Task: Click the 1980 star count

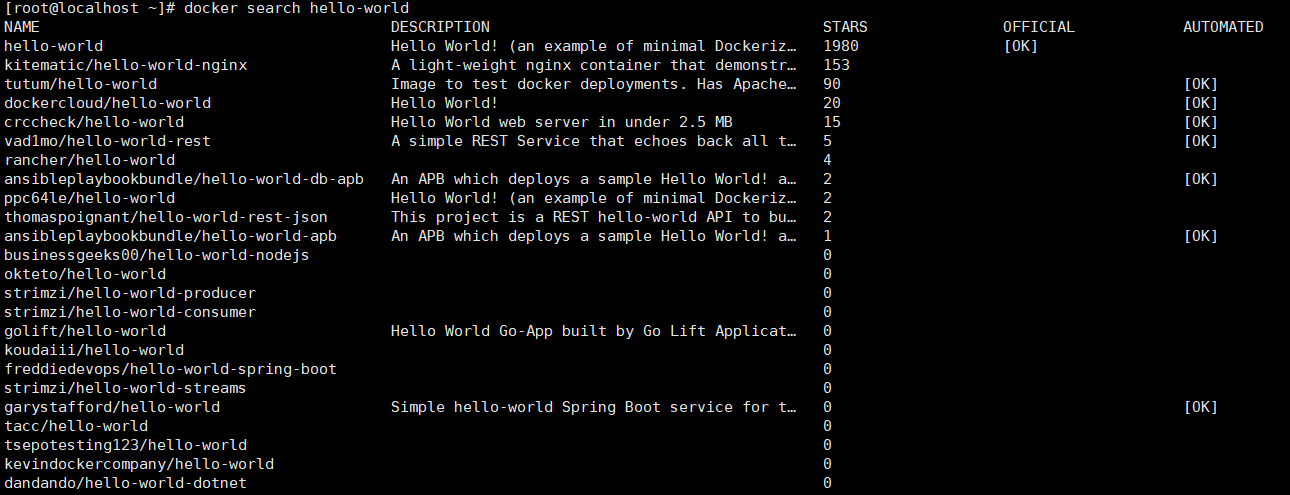Action: tap(840, 46)
